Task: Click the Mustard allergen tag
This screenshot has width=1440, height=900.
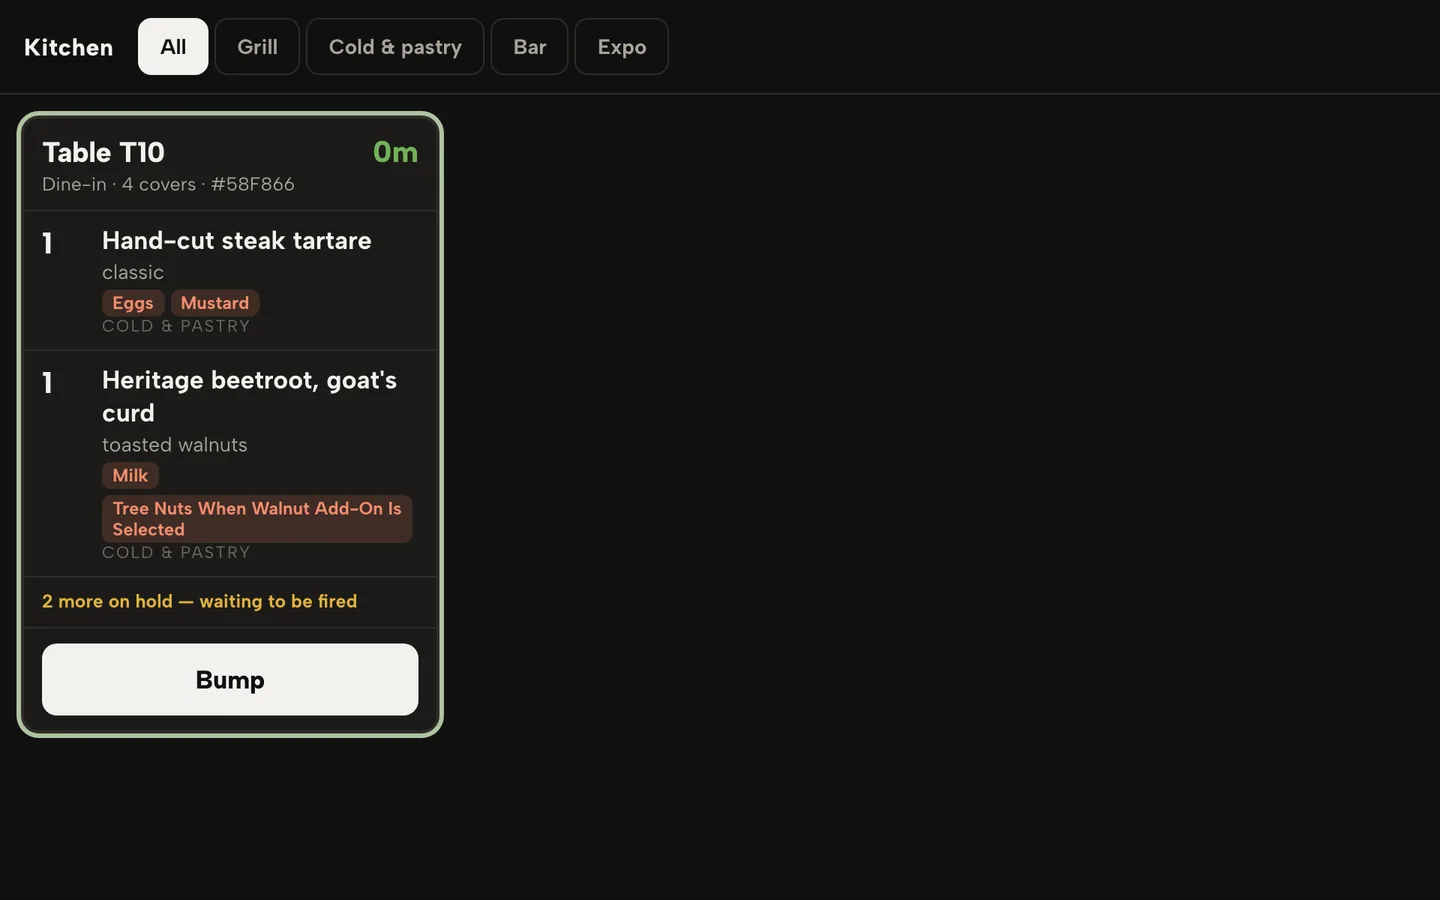Action: (x=215, y=303)
